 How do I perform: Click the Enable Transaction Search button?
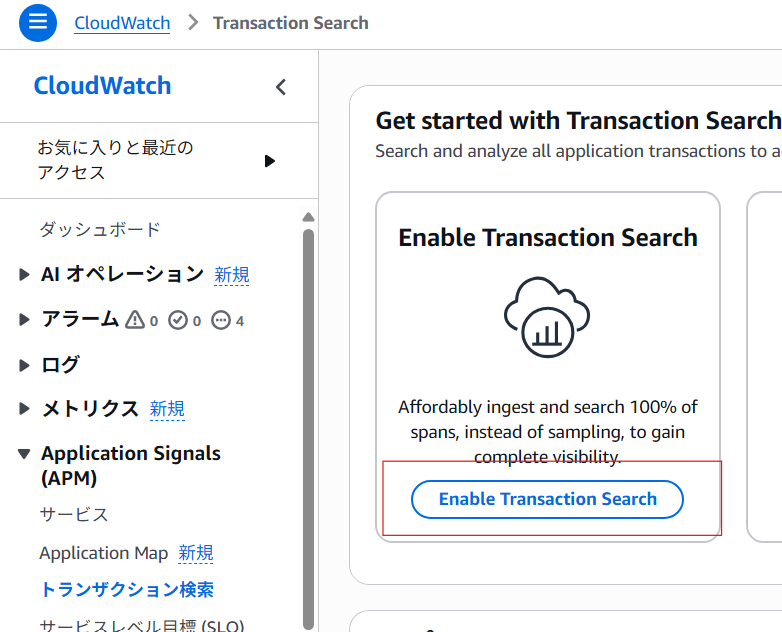pyautogui.click(x=547, y=499)
